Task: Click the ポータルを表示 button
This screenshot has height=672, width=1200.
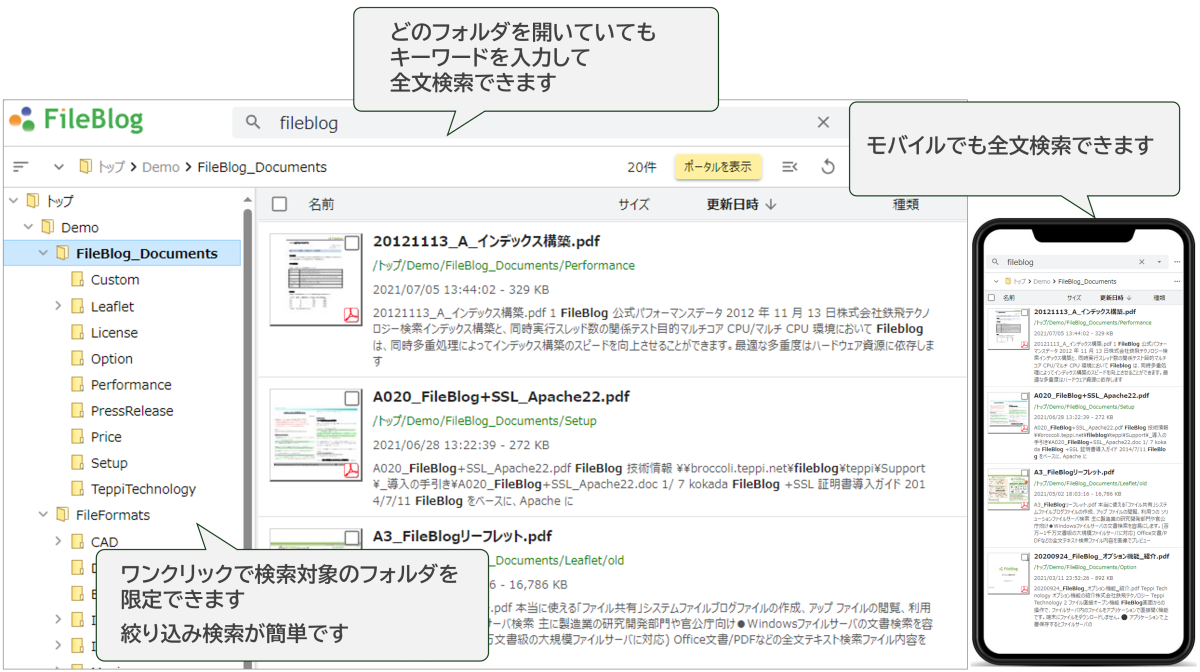Action: 717,167
